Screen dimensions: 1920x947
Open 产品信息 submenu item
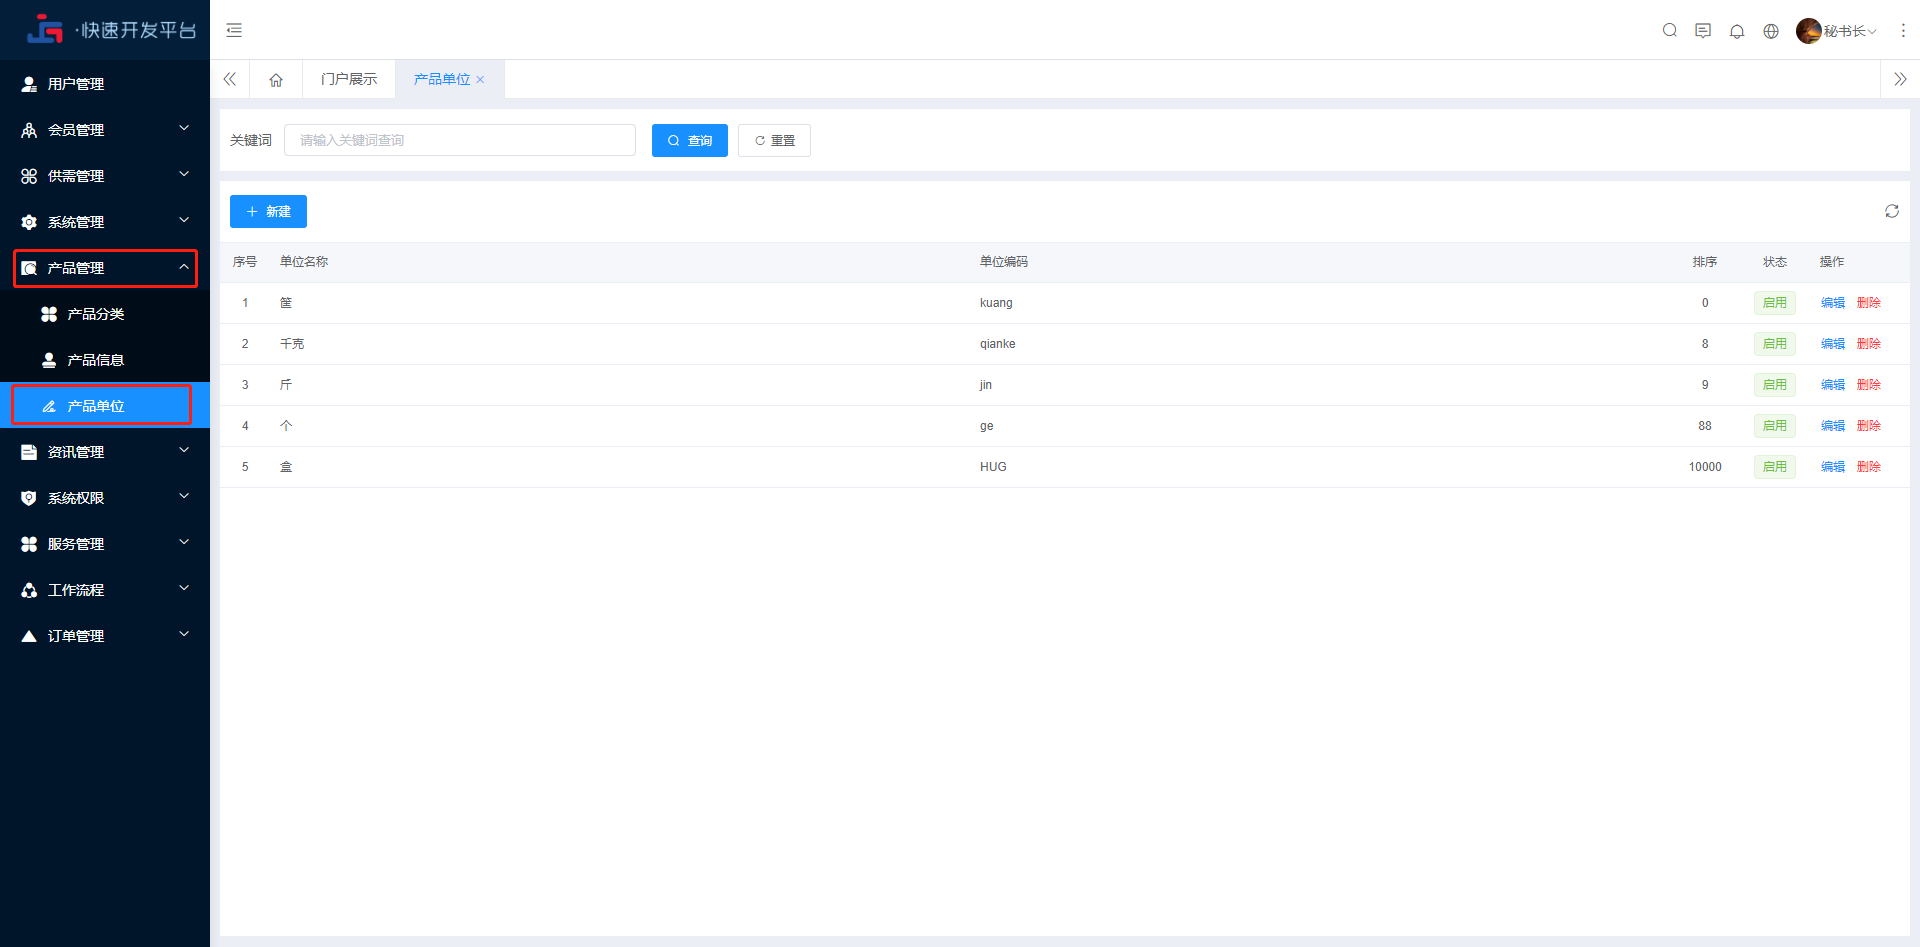(105, 360)
